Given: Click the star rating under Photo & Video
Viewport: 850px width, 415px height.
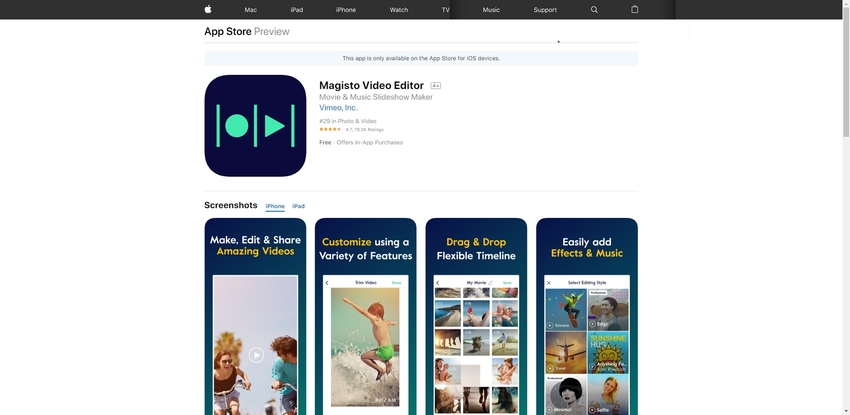Looking at the screenshot, I should [x=330, y=129].
